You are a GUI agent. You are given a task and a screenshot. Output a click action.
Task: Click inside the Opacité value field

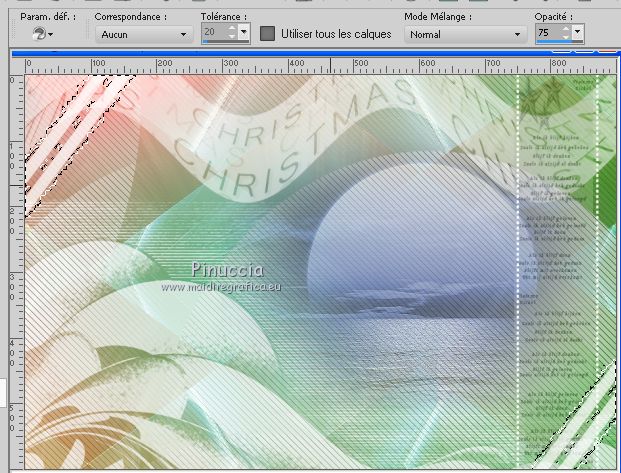coord(549,31)
